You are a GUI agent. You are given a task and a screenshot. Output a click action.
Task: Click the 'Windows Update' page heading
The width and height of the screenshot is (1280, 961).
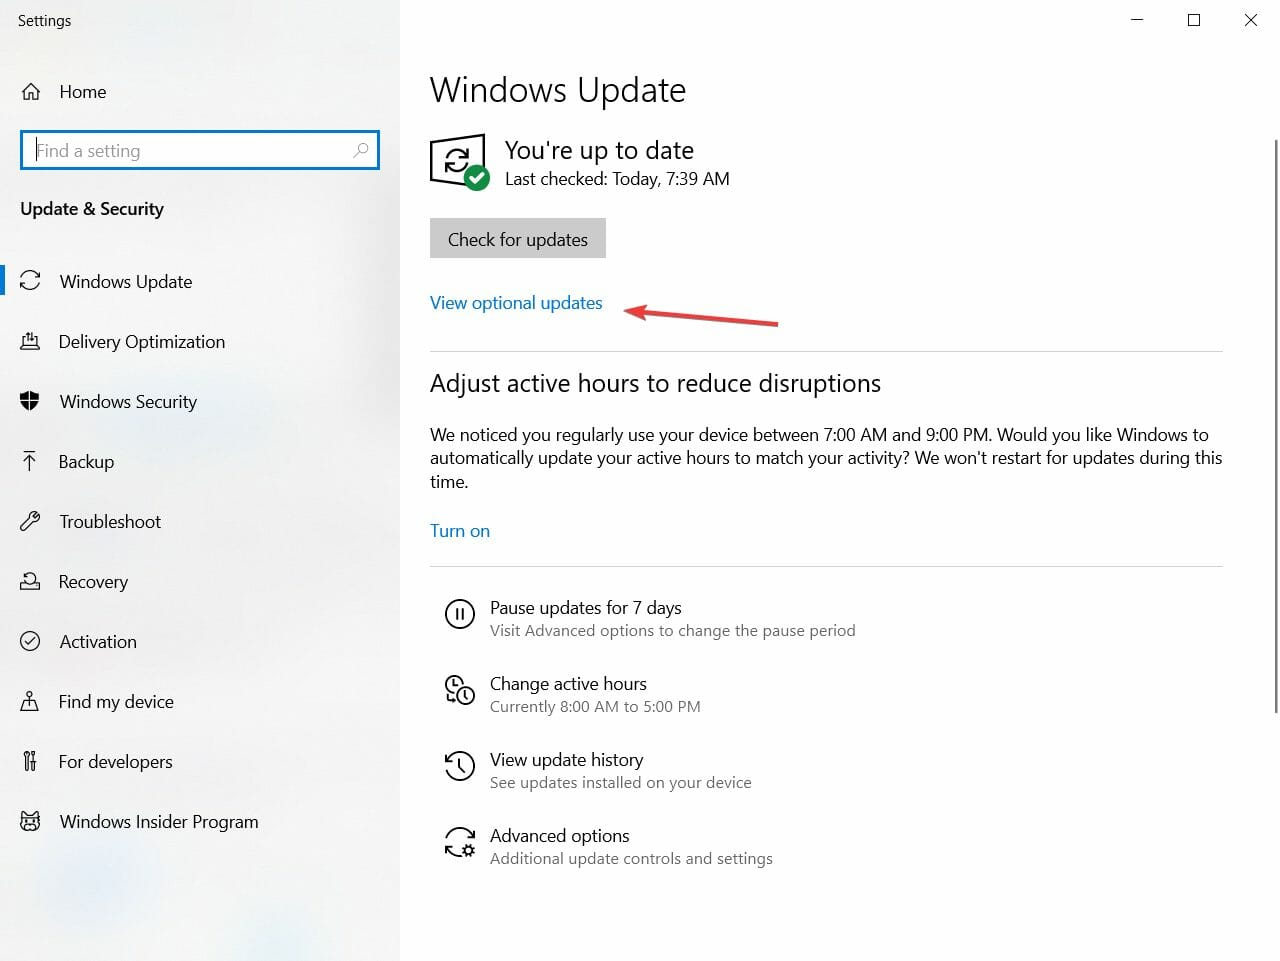[x=558, y=90]
